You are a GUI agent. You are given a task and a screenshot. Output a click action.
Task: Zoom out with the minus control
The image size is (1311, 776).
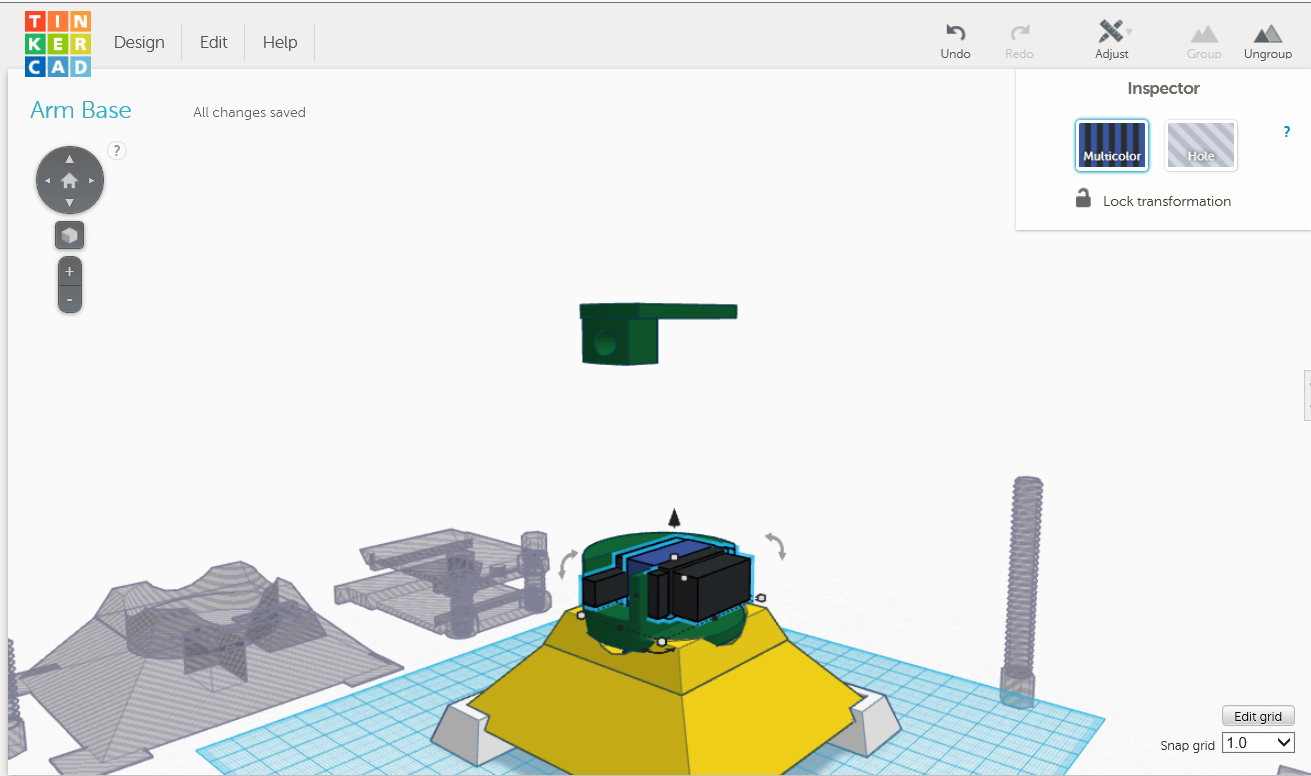click(69, 298)
